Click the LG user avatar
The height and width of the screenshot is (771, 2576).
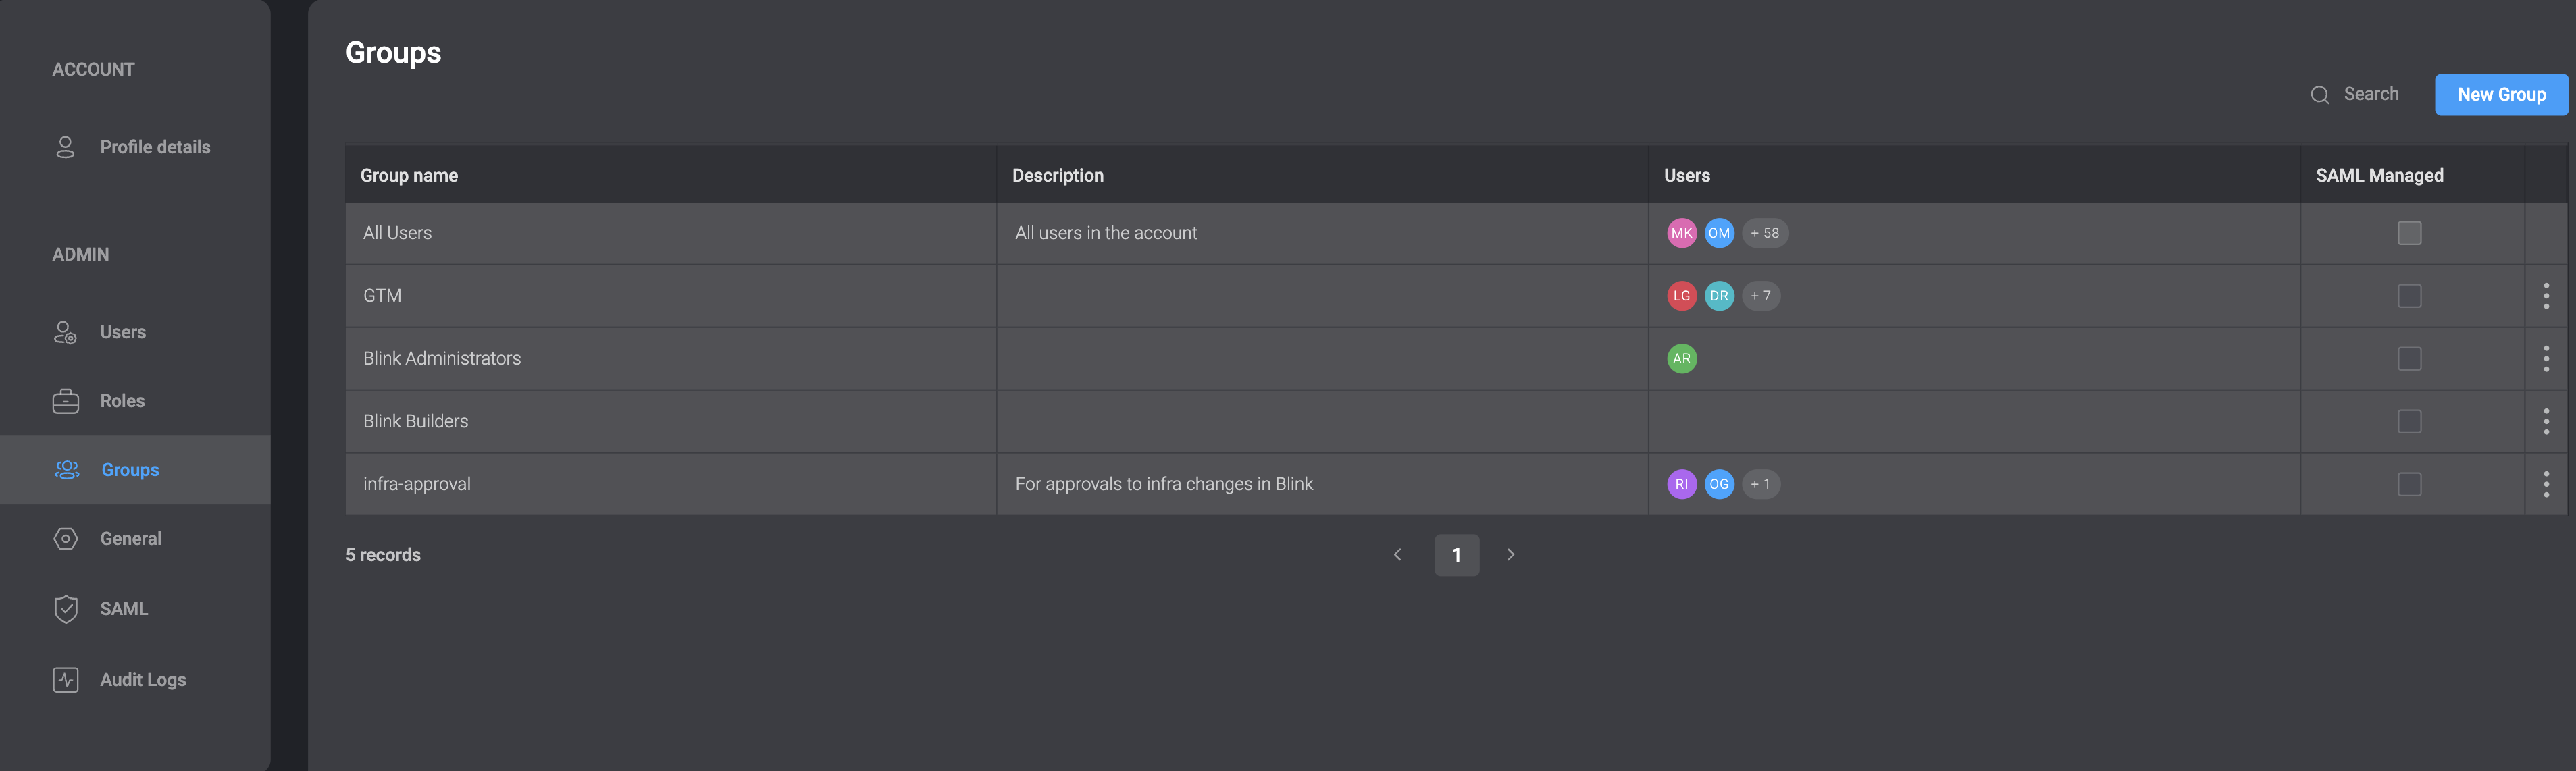tap(1681, 296)
